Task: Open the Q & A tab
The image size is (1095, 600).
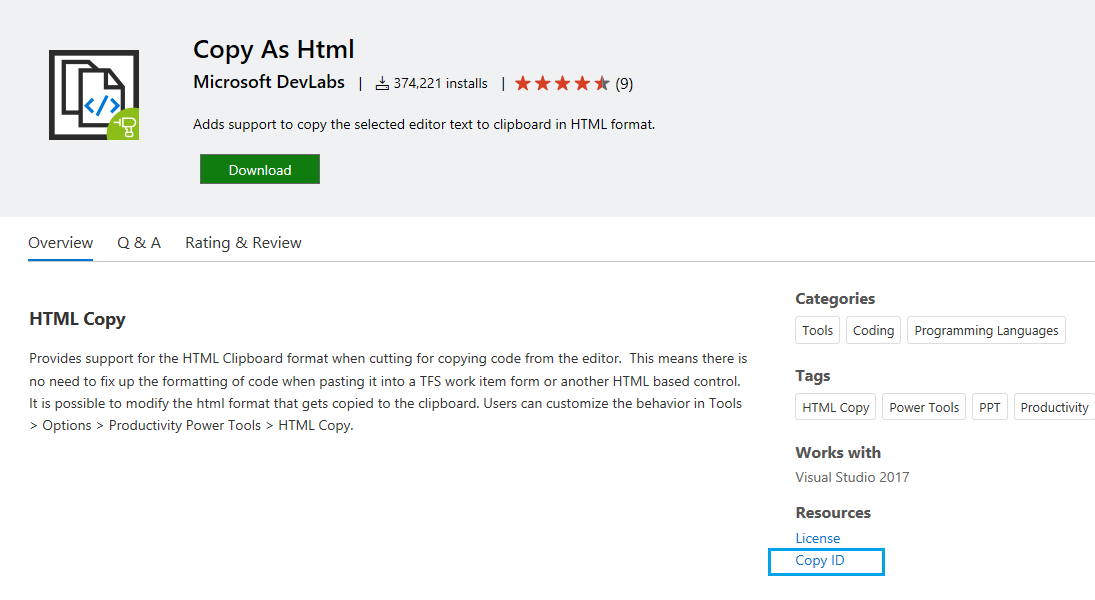Action: point(139,243)
